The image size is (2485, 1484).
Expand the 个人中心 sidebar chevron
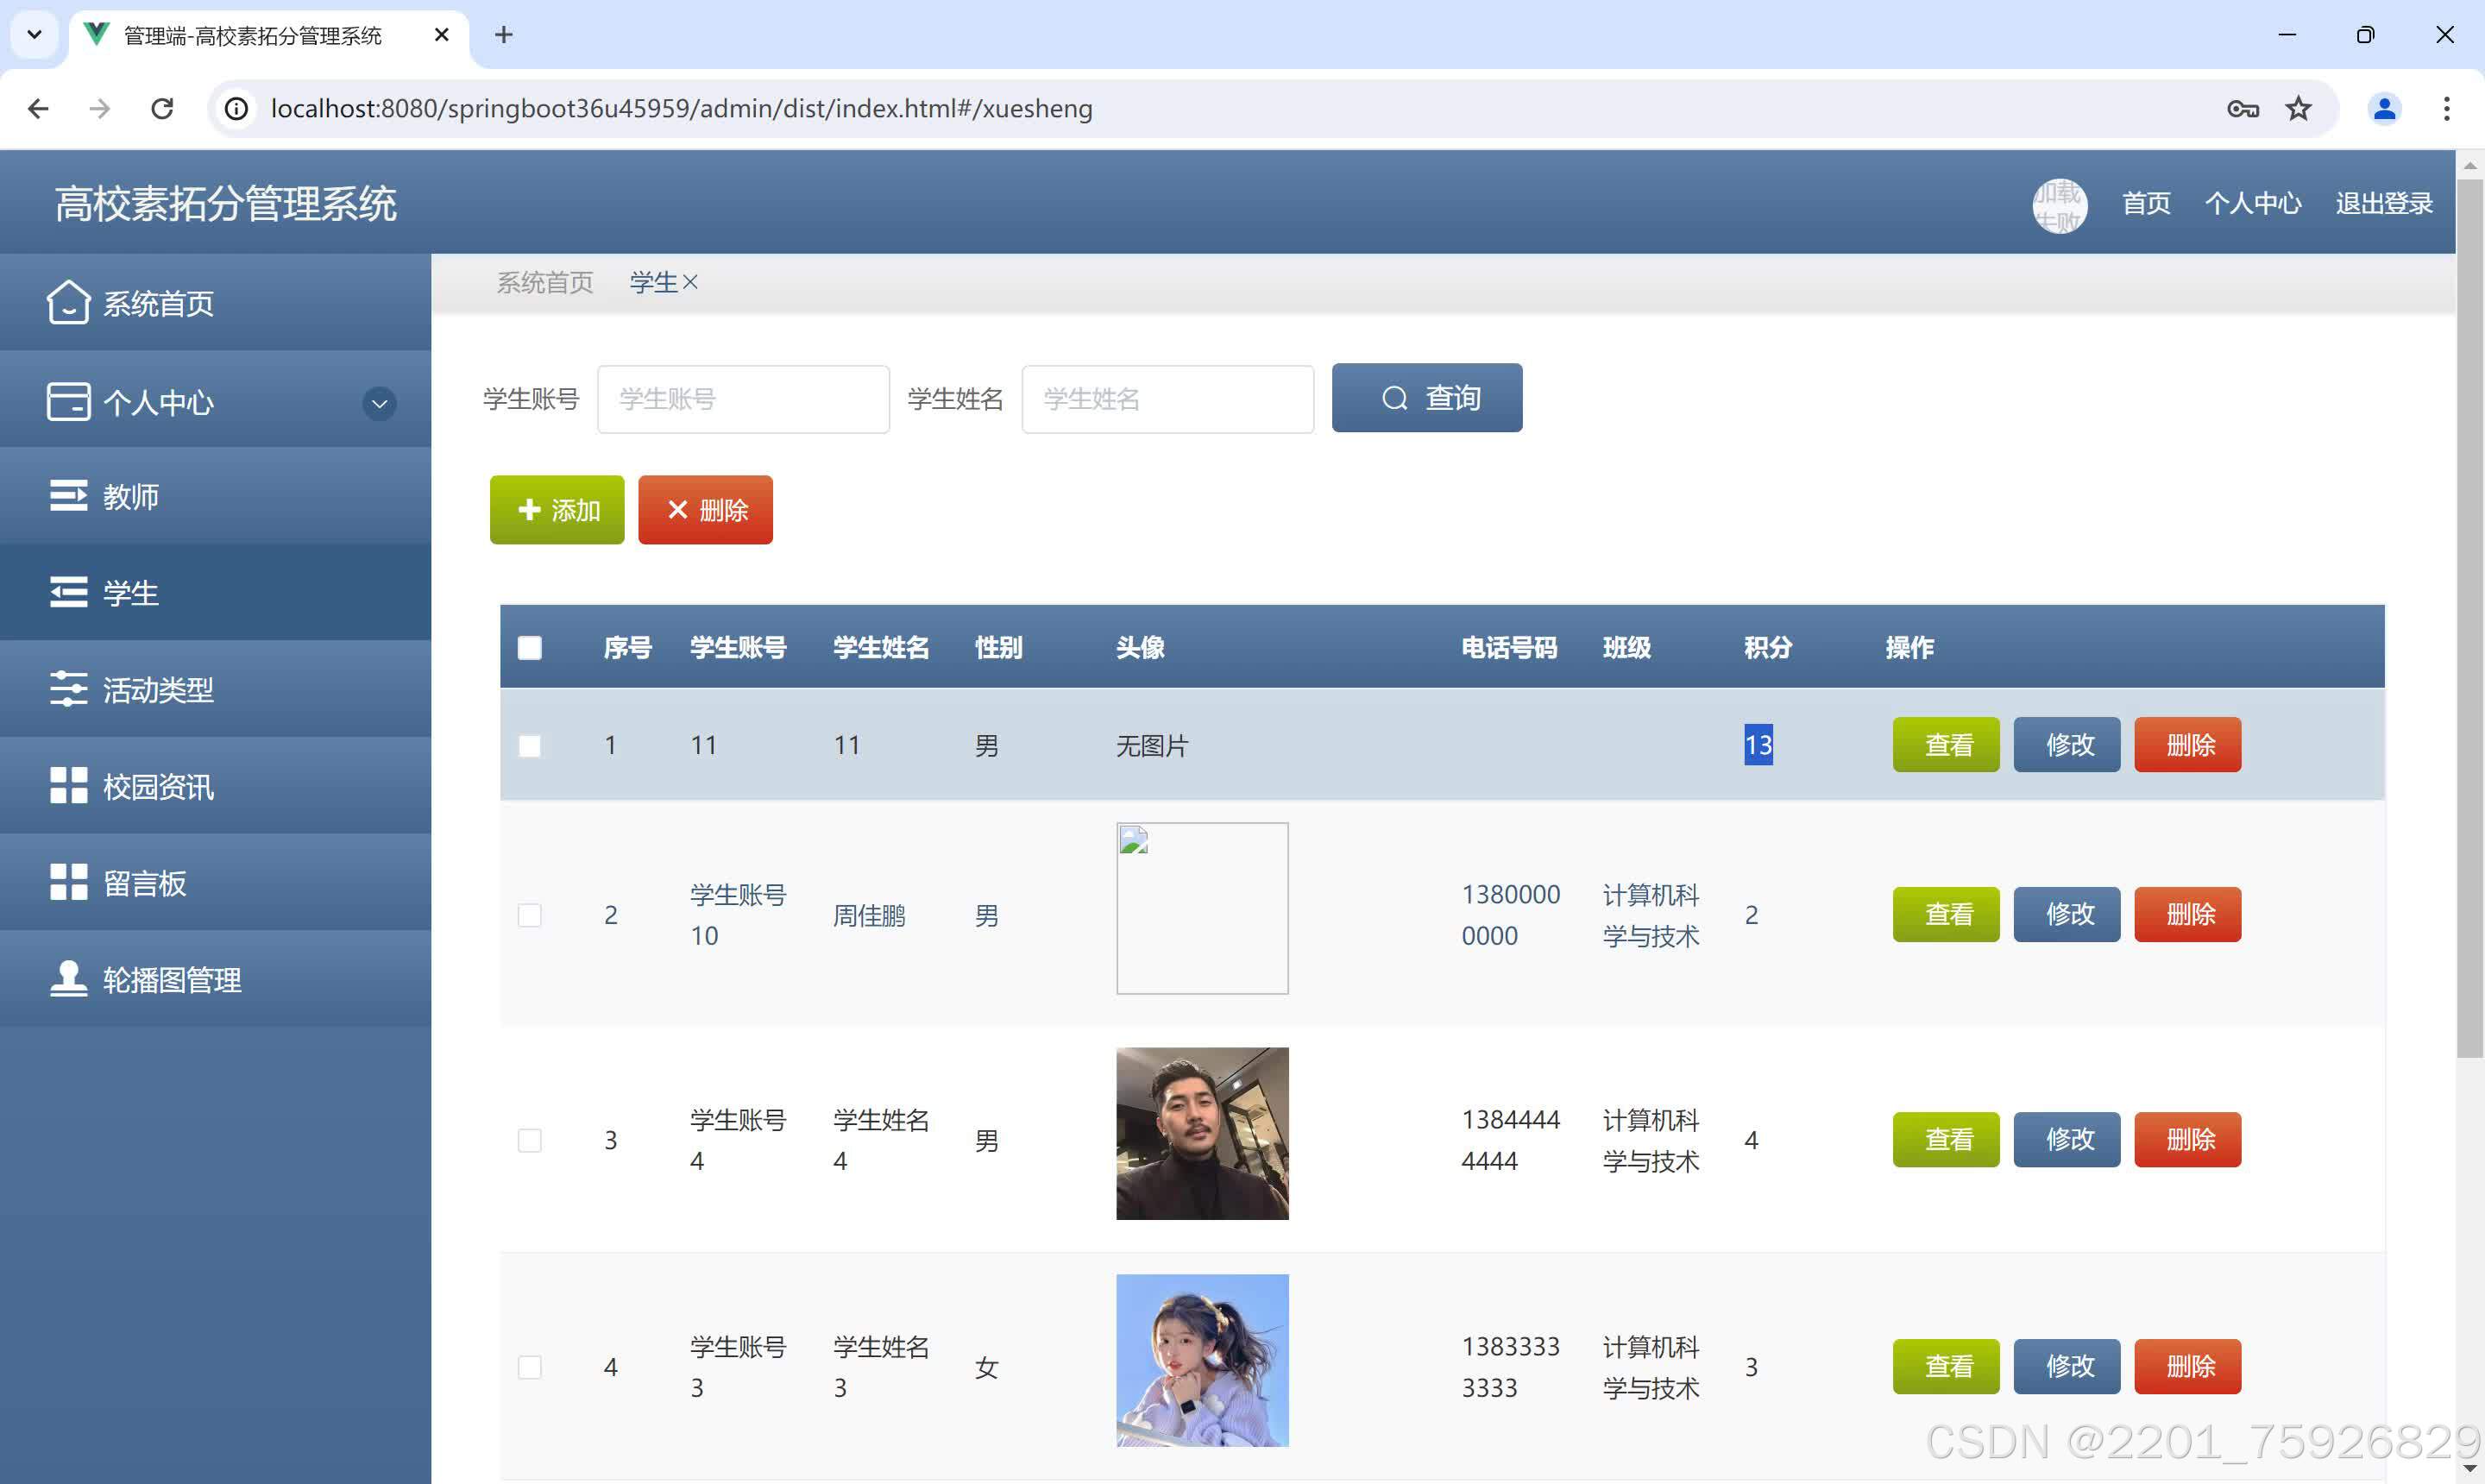click(x=379, y=403)
